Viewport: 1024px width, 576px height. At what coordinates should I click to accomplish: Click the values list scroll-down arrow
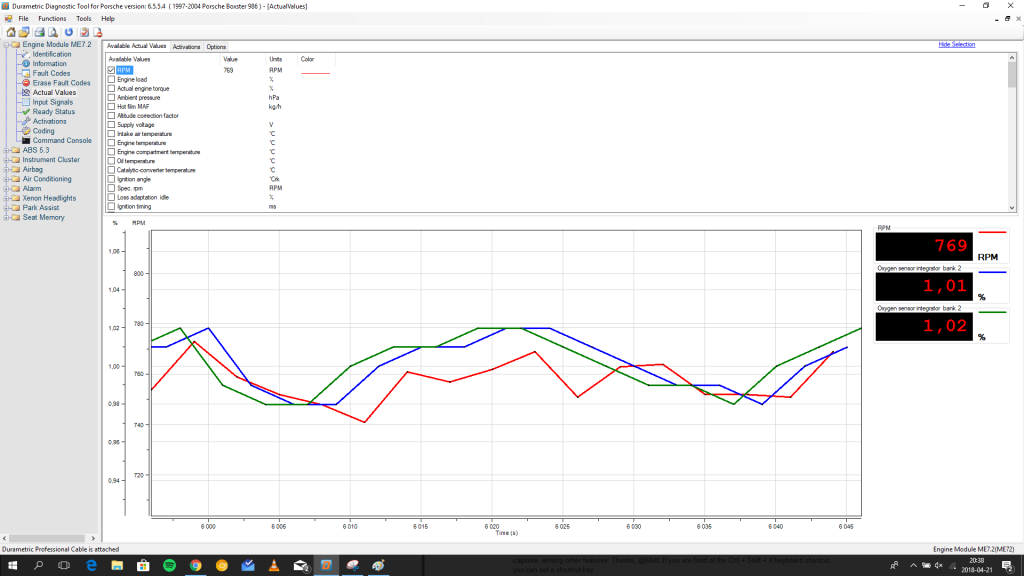[1012, 207]
